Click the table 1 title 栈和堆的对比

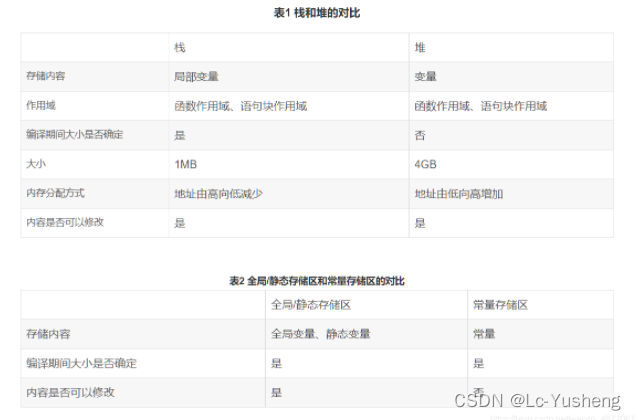click(x=317, y=13)
